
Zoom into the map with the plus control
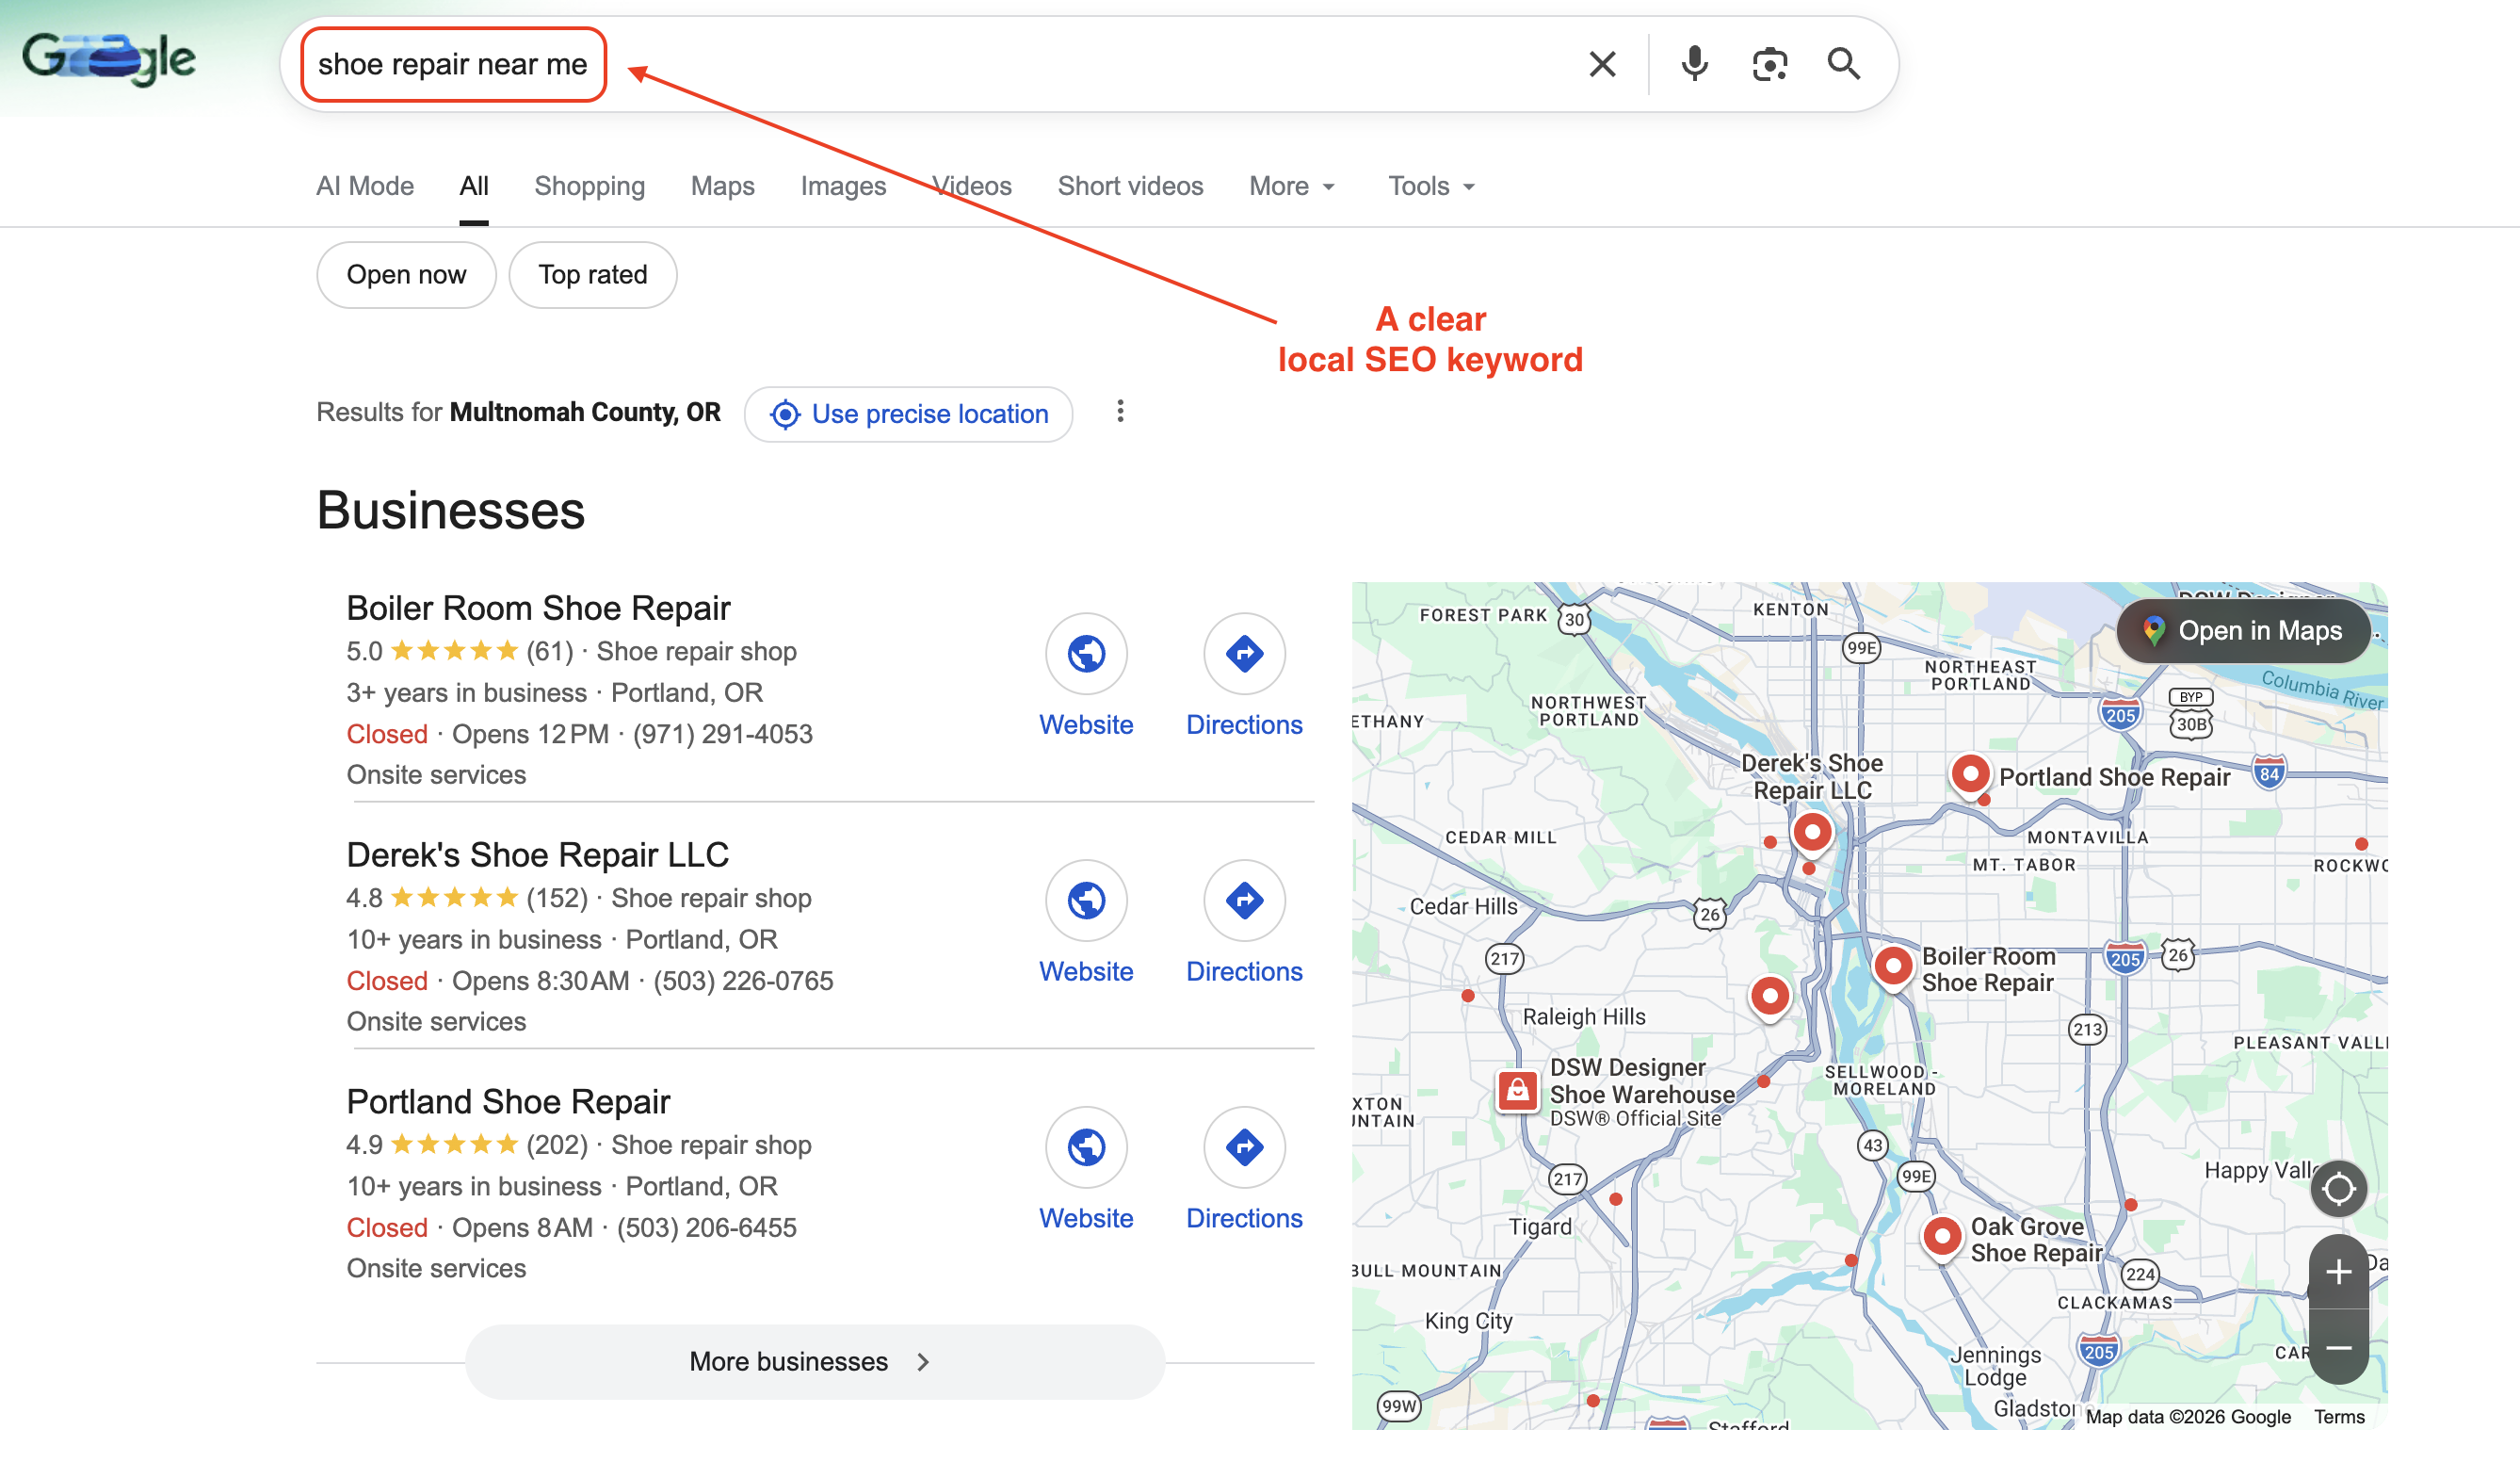(2339, 1271)
